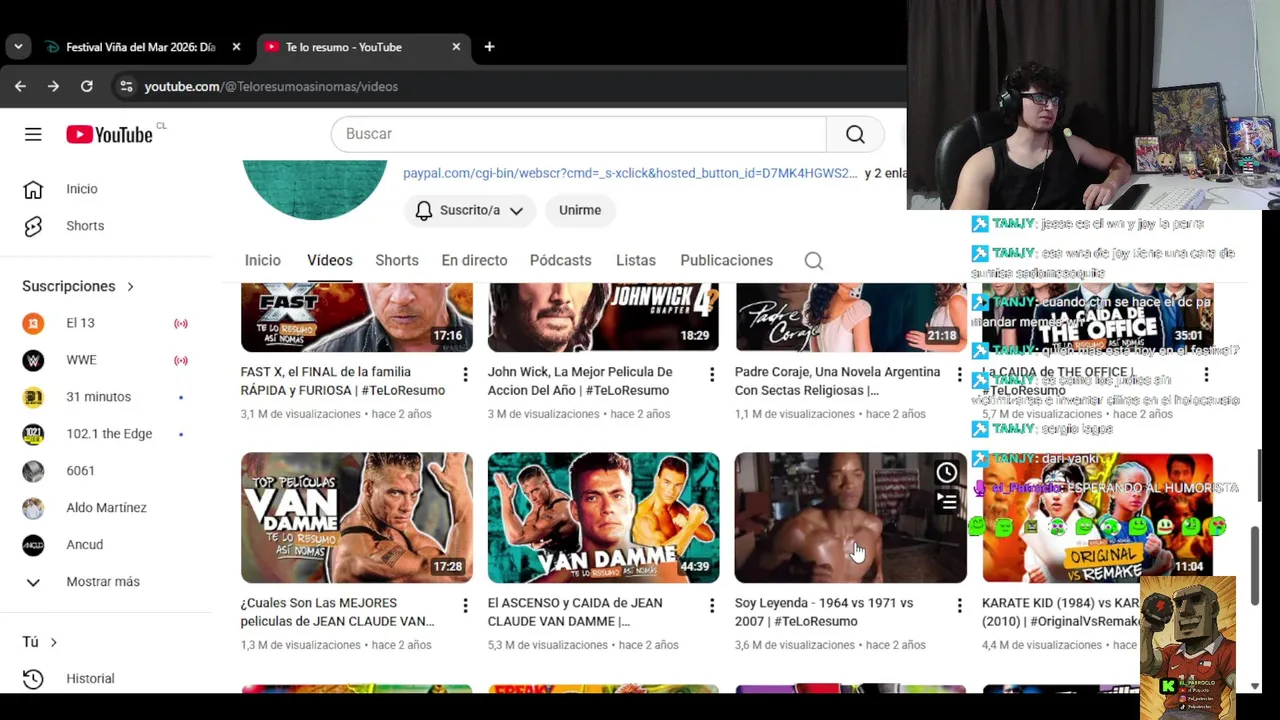Viewport: 1280px width, 720px height.
Task: Expand the Tú section arrow
Action: (53, 642)
